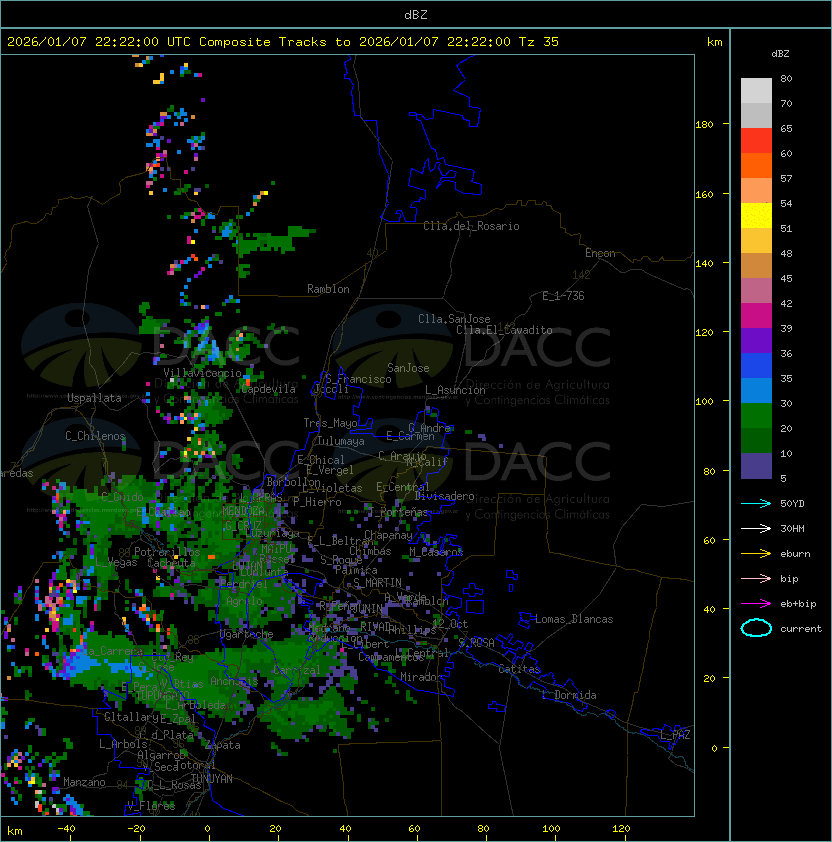The width and height of the screenshot is (832, 842).
Task: Select the magenta 39-42 dBZ swatch
Action: (x=756, y=316)
